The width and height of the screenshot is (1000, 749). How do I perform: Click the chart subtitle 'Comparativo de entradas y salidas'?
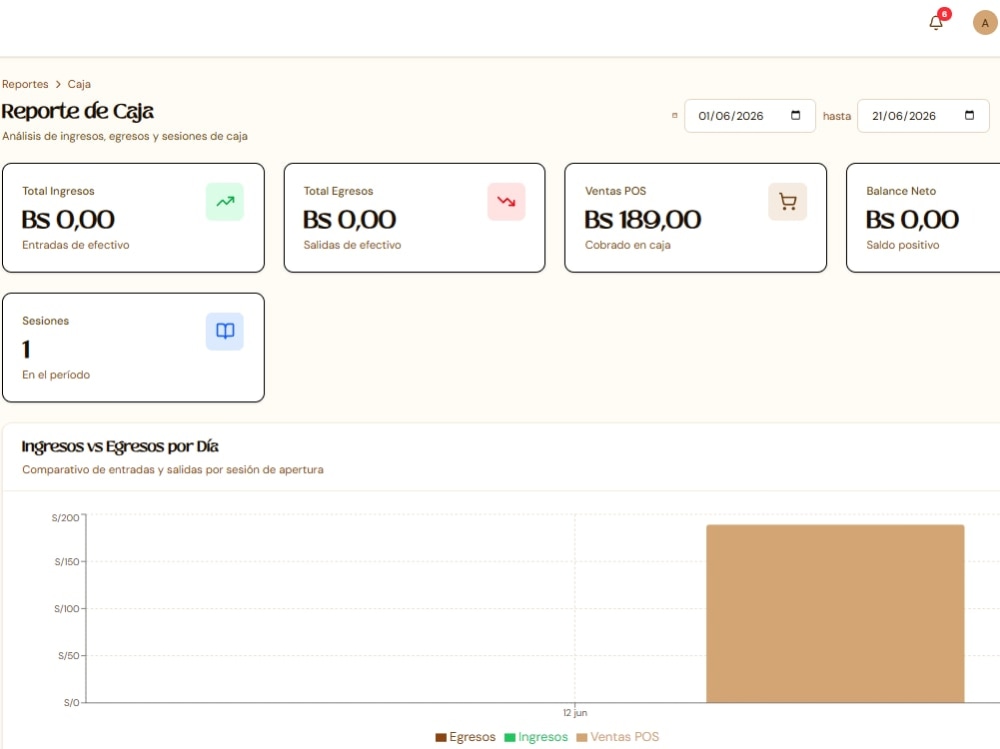173,470
